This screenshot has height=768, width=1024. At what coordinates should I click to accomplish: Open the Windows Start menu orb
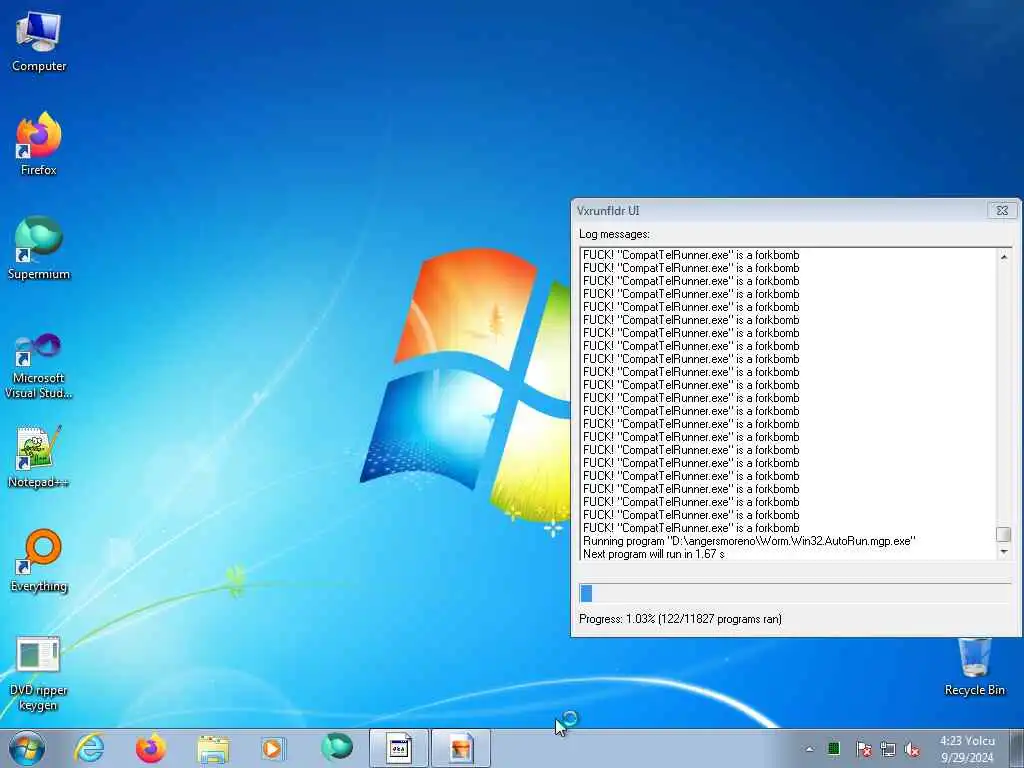pyautogui.click(x=27, y=748)
